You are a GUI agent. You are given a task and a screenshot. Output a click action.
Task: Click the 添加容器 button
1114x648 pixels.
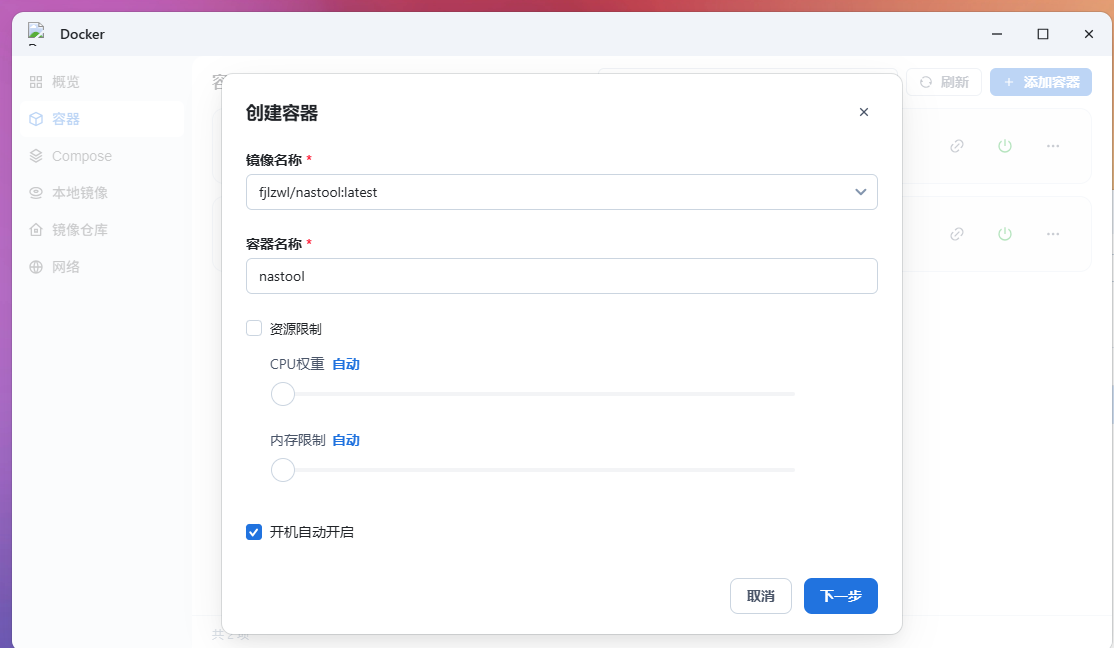click(1041, 82)
